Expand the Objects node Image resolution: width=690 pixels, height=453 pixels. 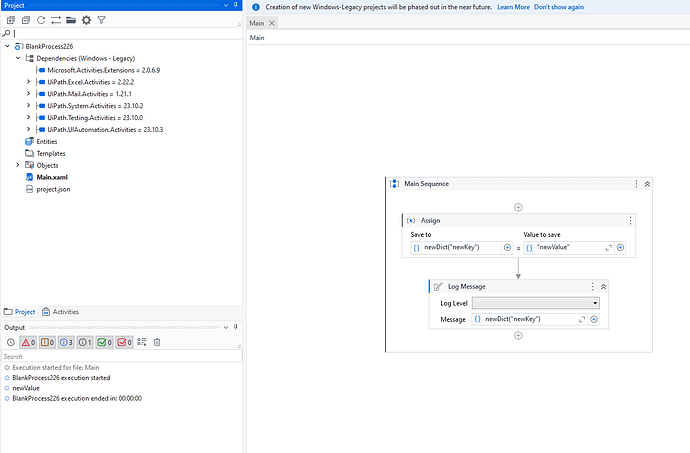(x=18, y=165)
